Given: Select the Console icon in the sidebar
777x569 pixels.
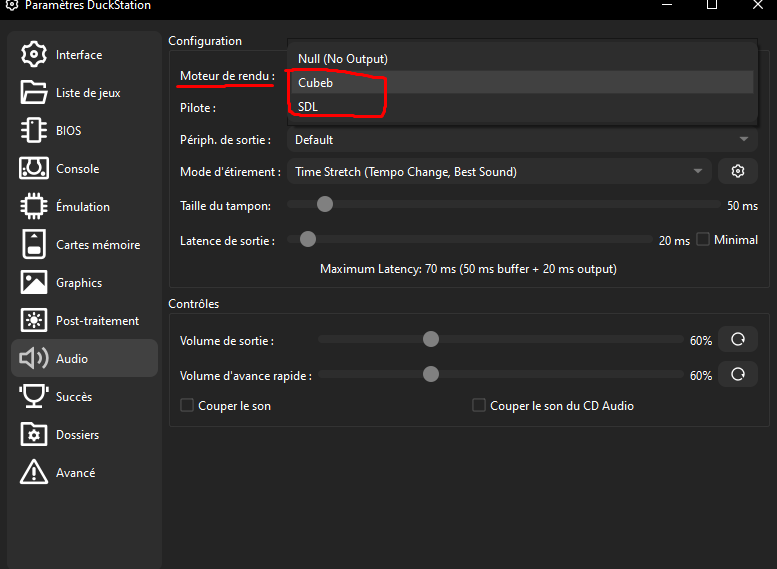Looking at the screenshot, I should 34,169.
